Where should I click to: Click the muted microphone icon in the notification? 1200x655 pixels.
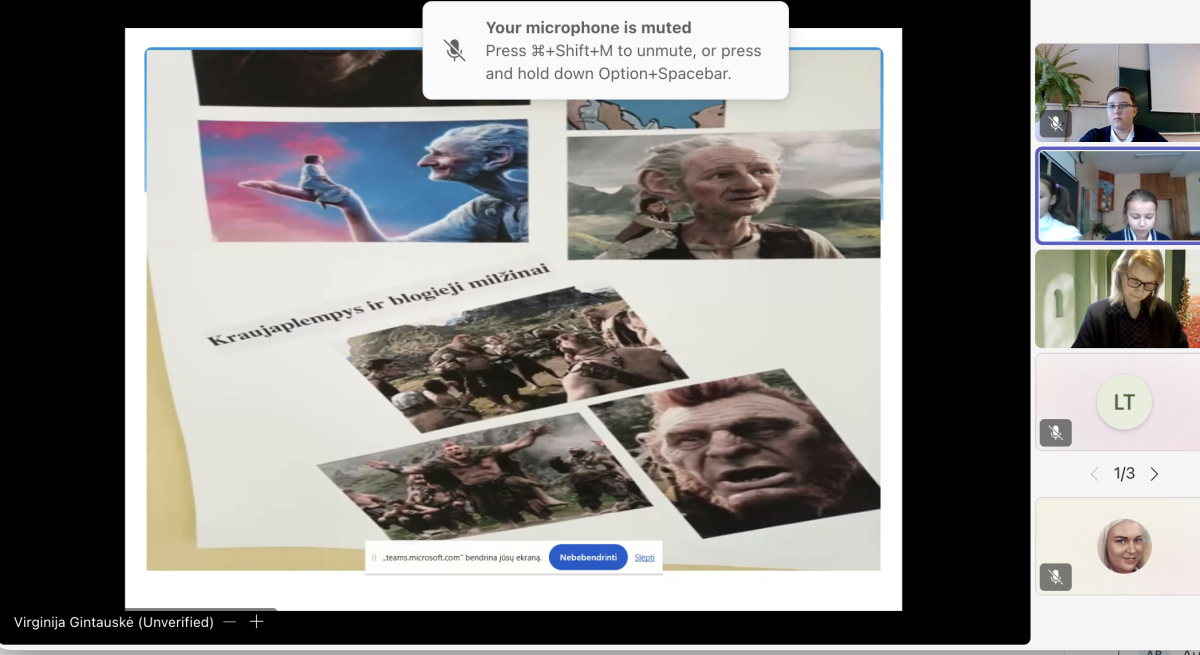(455, 50)
